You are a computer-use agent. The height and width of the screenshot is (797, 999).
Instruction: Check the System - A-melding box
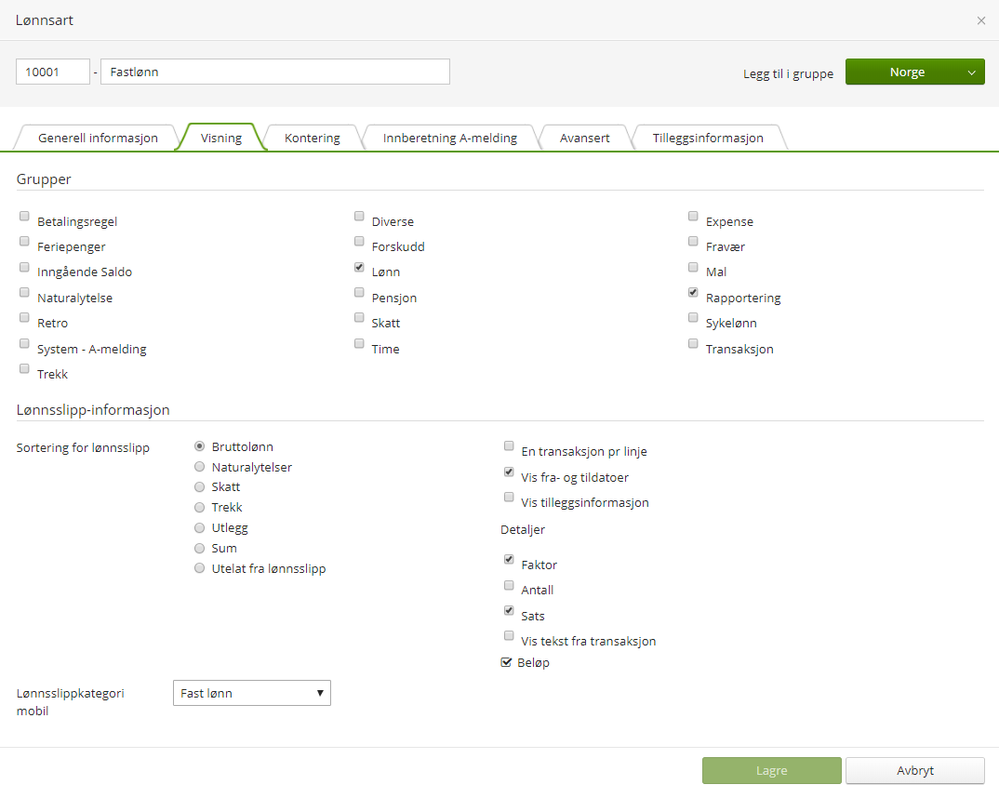click(24, 343)
